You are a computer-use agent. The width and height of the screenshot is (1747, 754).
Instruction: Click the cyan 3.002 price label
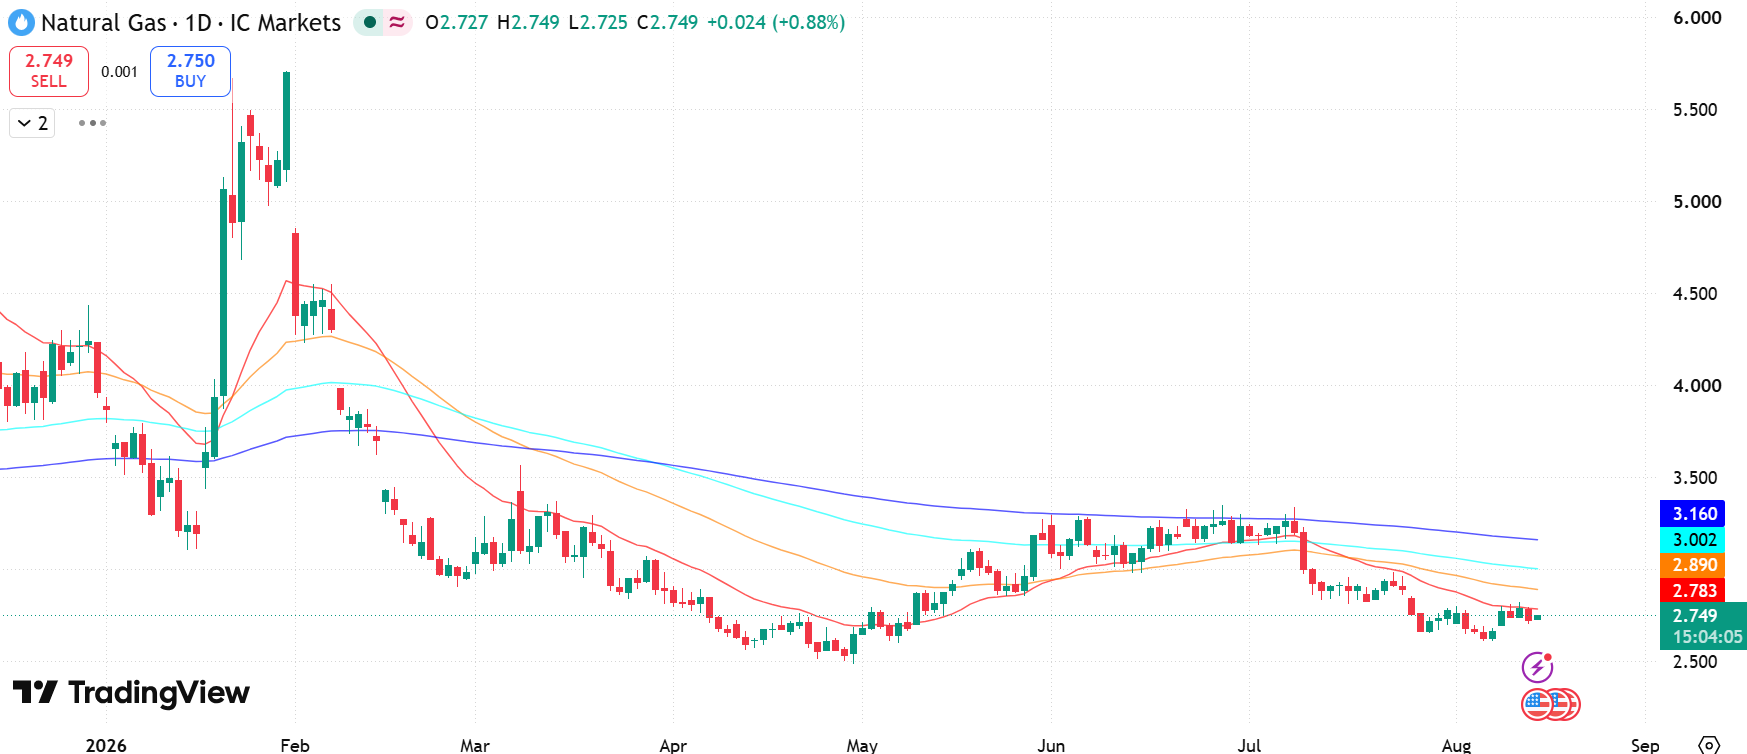(1694, 540)
